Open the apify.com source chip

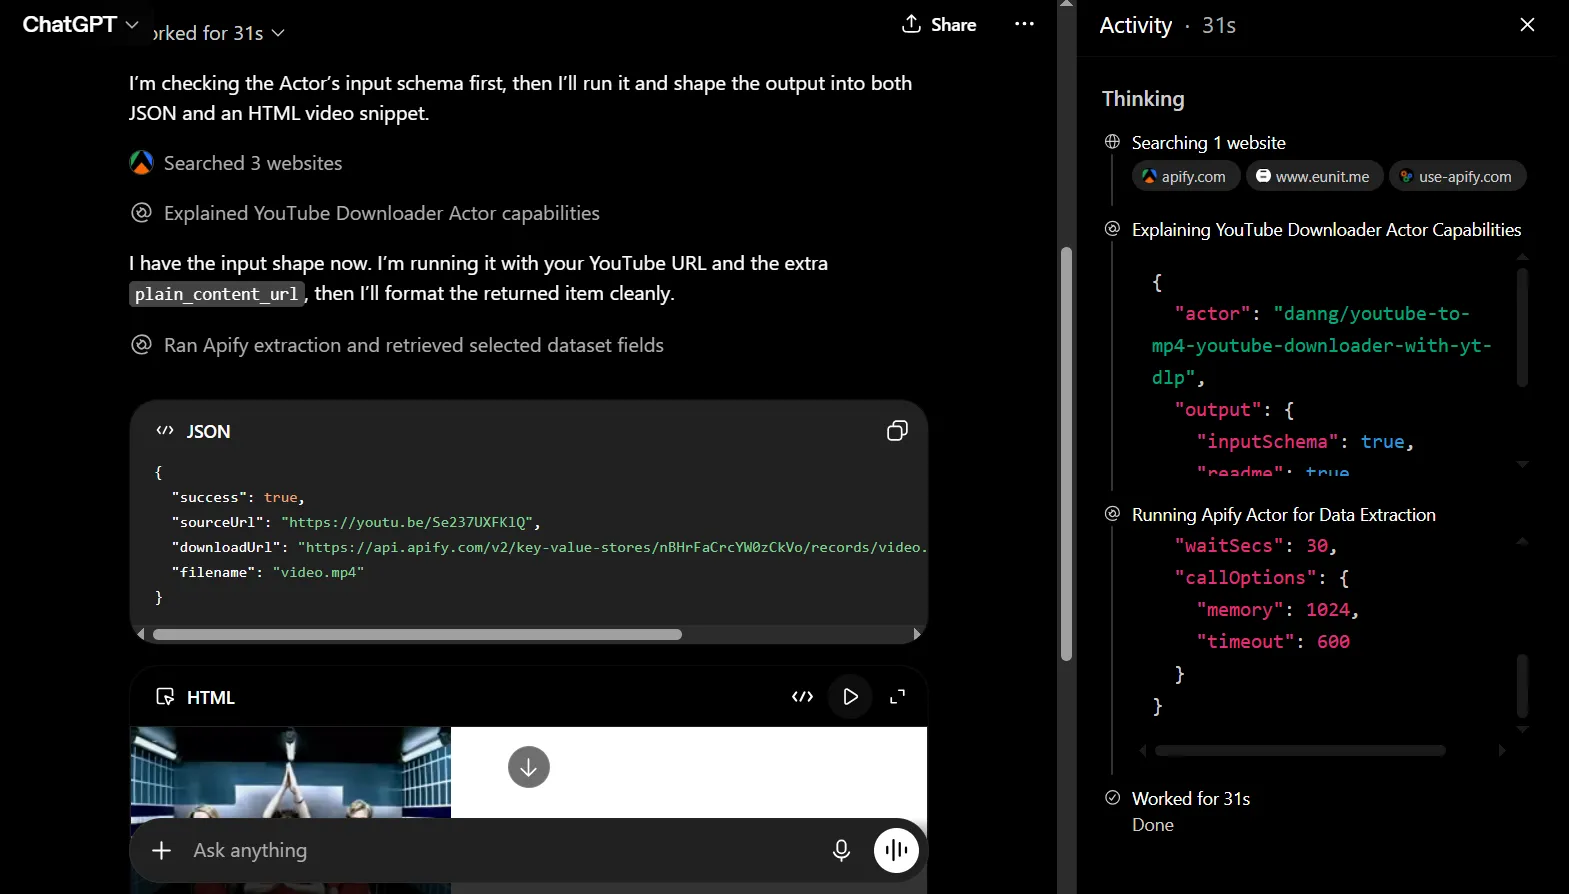click(1186, 176)
